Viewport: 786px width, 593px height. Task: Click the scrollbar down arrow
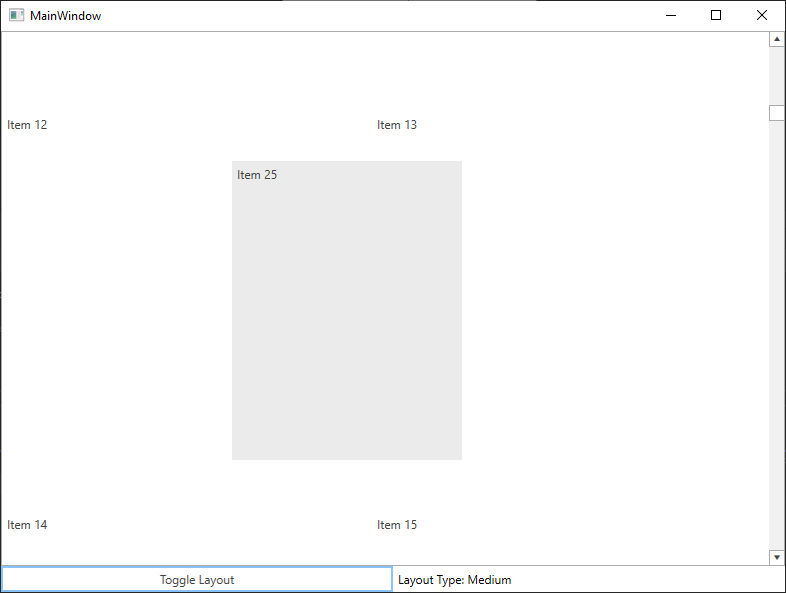pyautogui.click(x=776, y=557)
